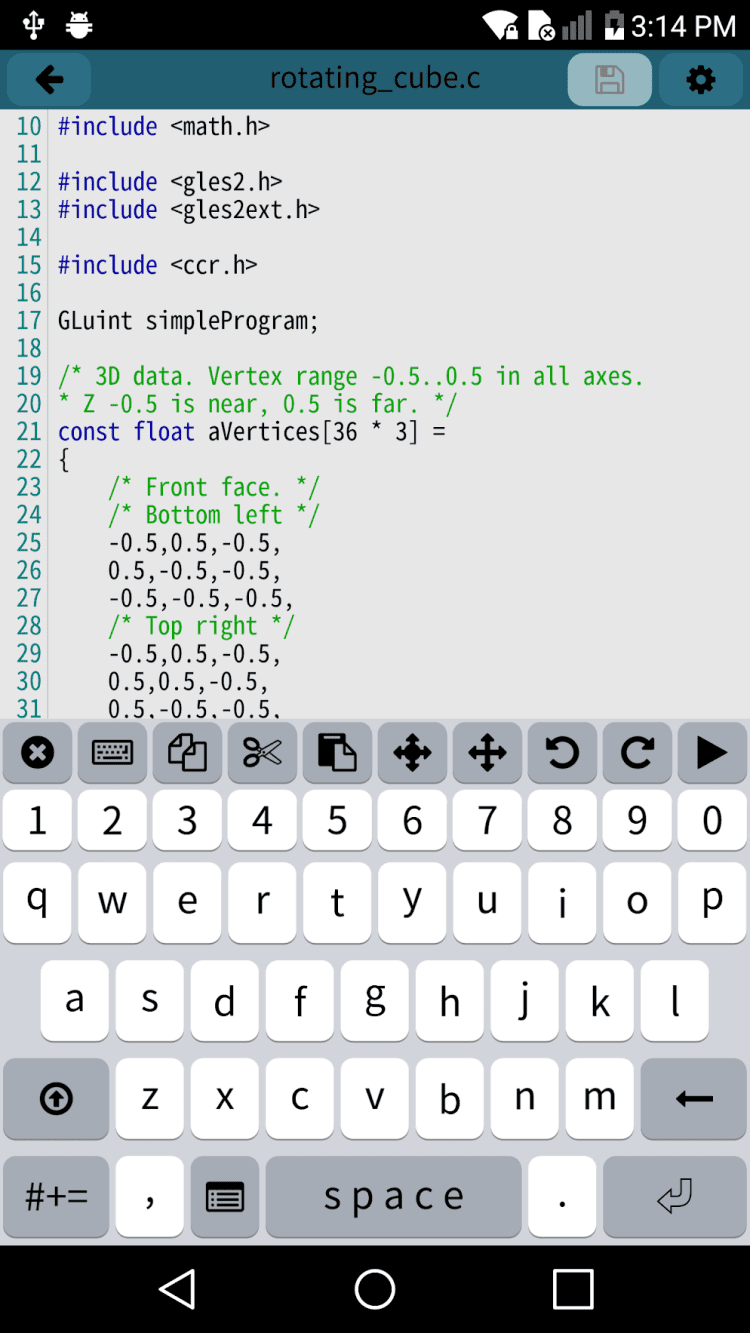Tap the number 8 key
This screenshot has height=1333, width=750.
(563, 820)
